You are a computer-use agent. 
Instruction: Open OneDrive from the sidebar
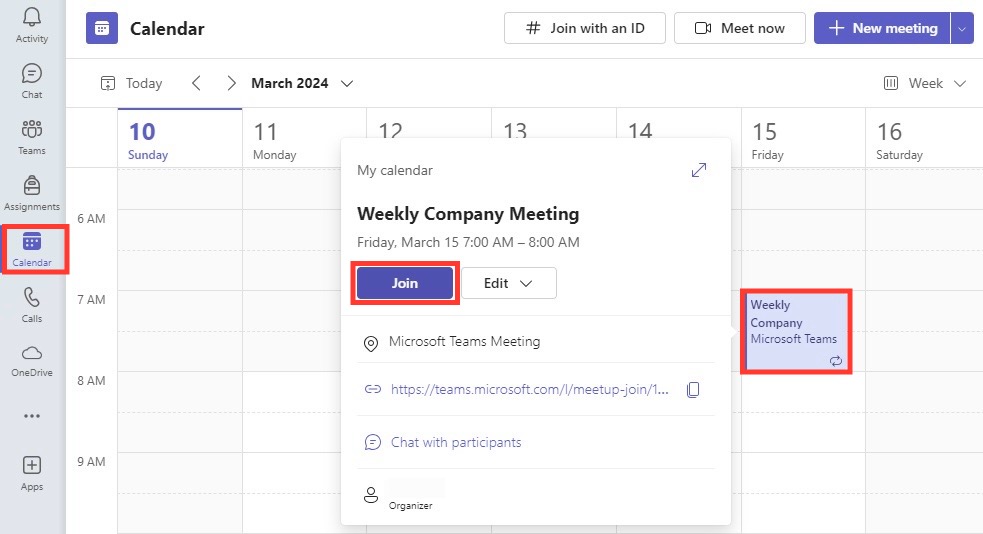click(x=32, y=361)
